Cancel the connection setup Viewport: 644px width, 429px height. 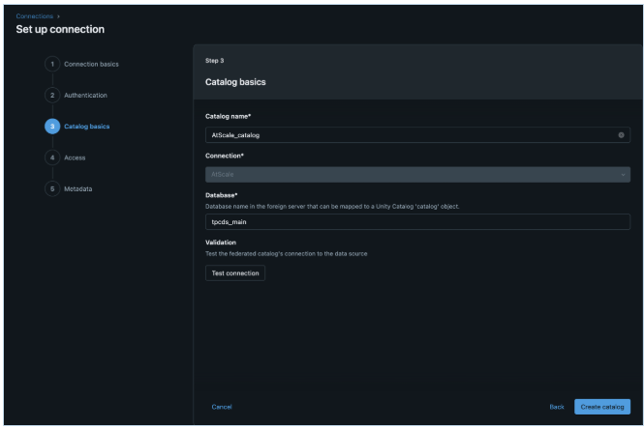pos(222,407)
